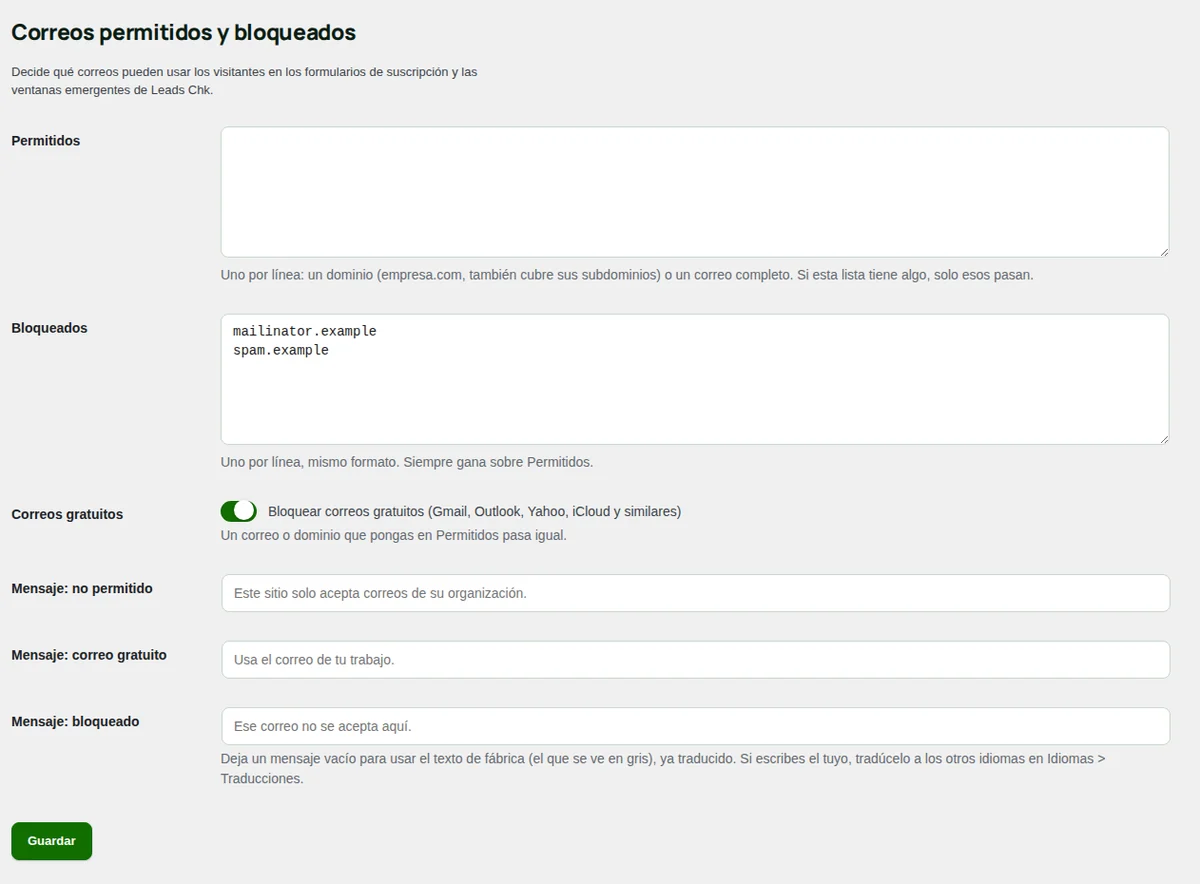The image size is (1200, 884).
Task: Click the 'Deja un mensaje vacío' help text
Action: pos(663,768)
